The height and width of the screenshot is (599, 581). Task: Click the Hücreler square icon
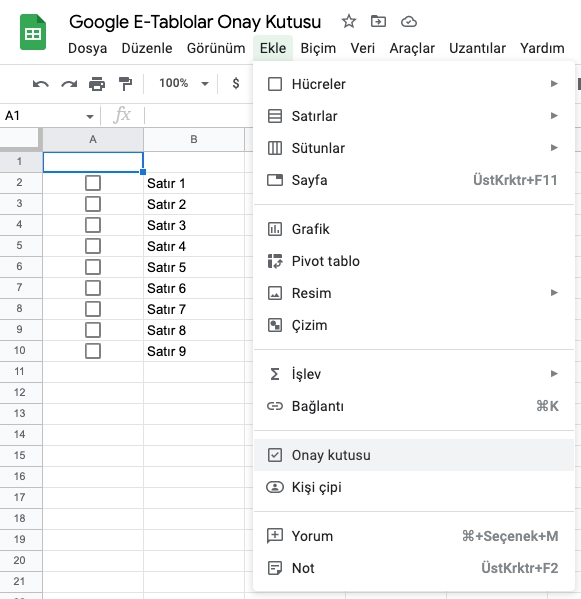[275, 84]
